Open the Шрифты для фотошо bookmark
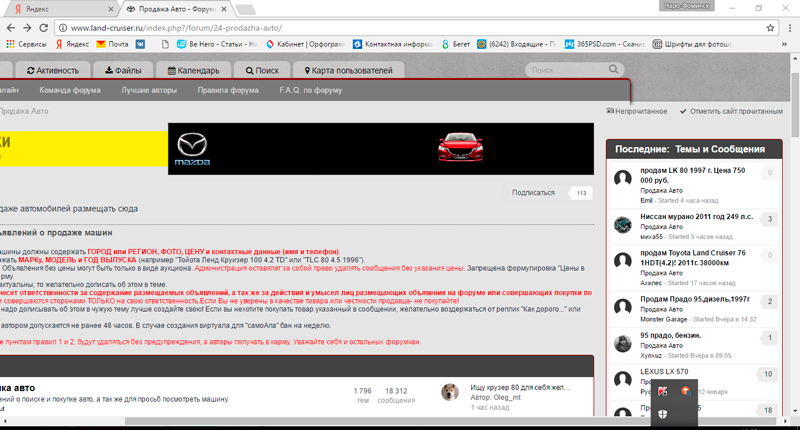This screenshot has height=430, width=800. pyautogui.click(x=693, y=44)
